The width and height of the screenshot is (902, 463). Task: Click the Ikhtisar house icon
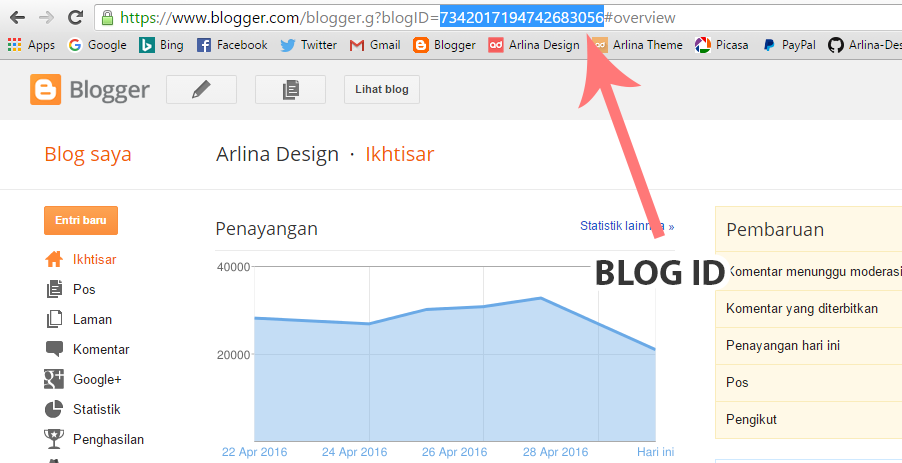[54, 259]
